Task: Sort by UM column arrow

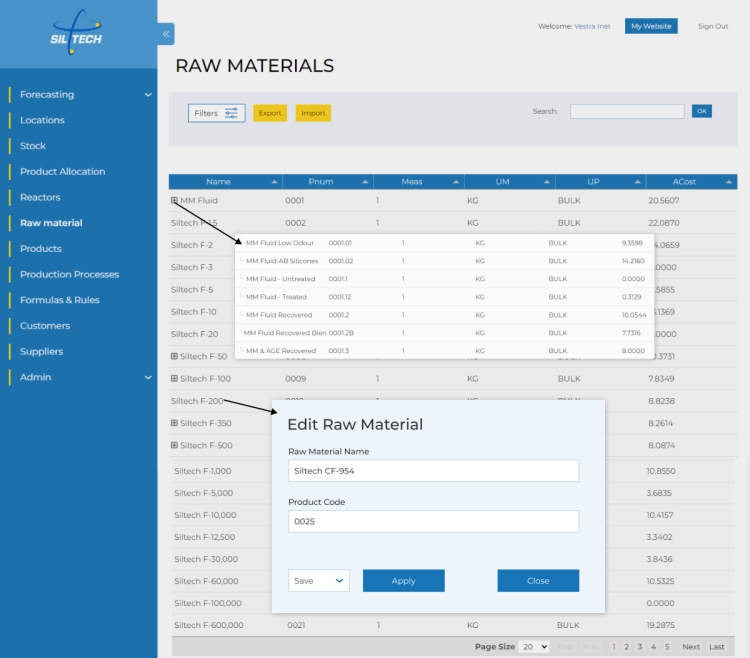Action: click(547, 182)
